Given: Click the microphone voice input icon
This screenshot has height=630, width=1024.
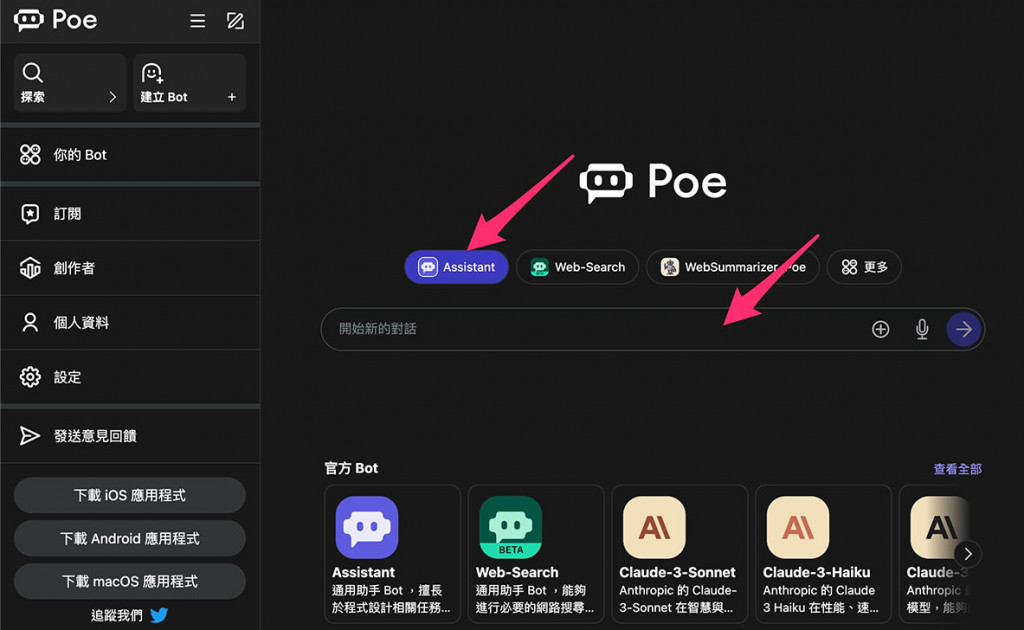Looking at the screenshot, I should coord(922,329).
